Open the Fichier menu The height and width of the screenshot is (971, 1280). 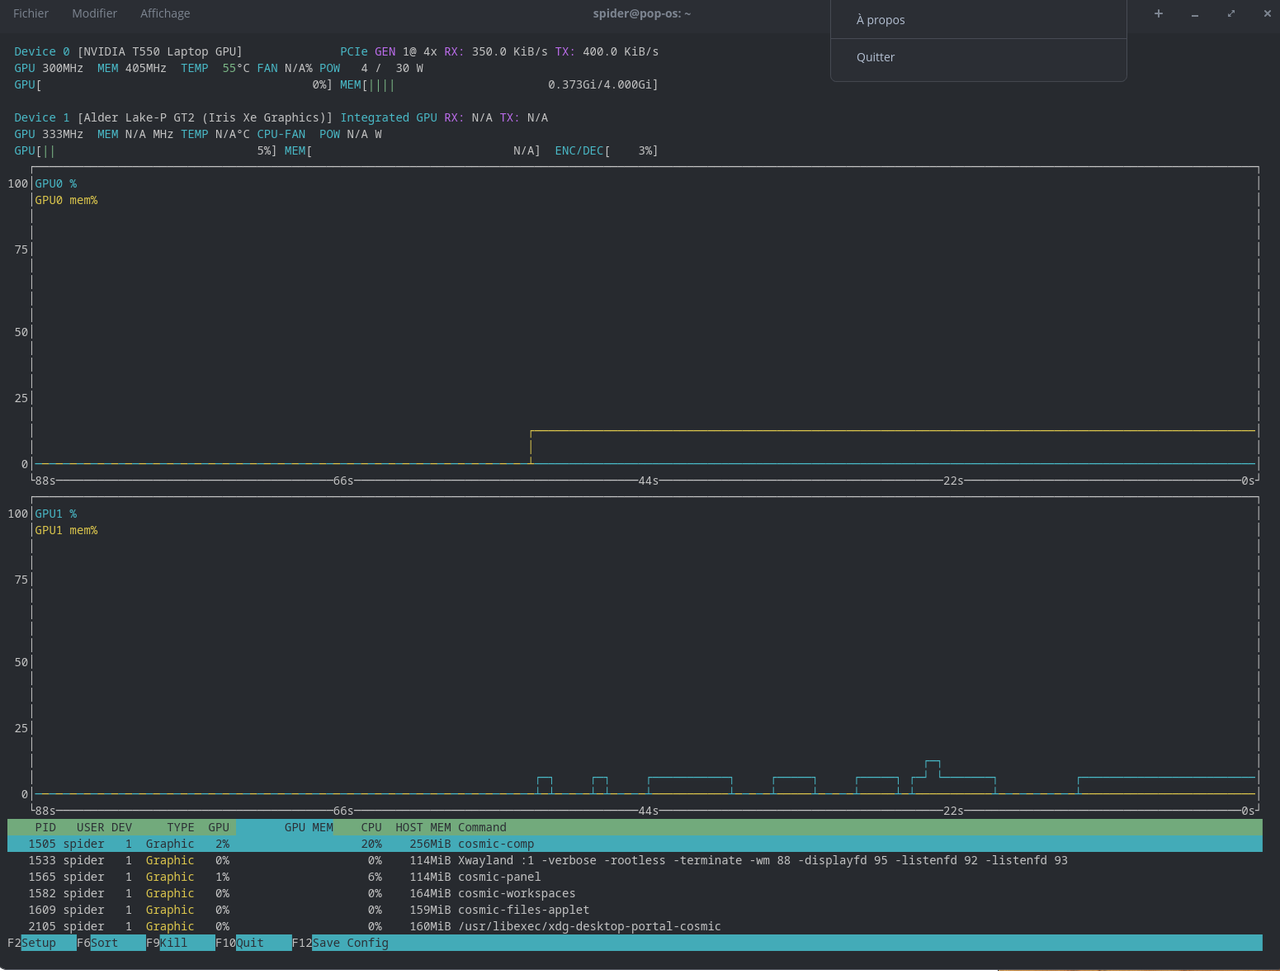click(30, 13)
